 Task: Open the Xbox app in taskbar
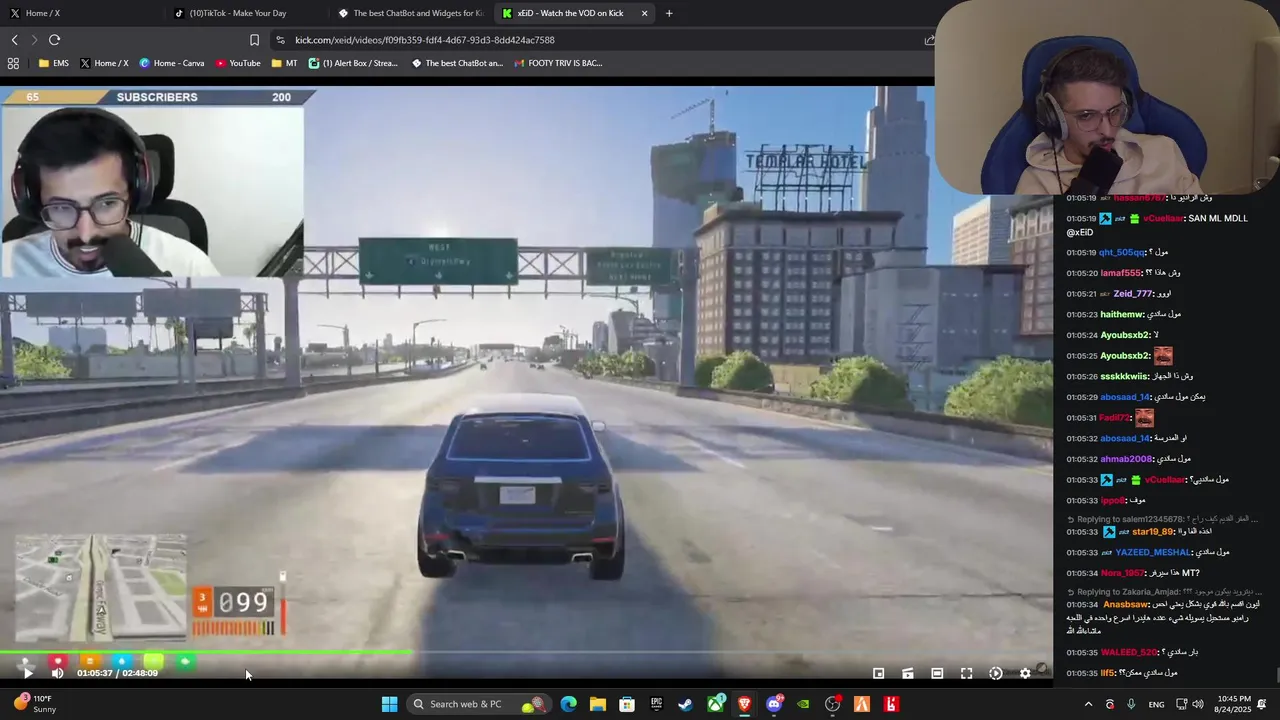pyautogui.click(x=715, y=704)
